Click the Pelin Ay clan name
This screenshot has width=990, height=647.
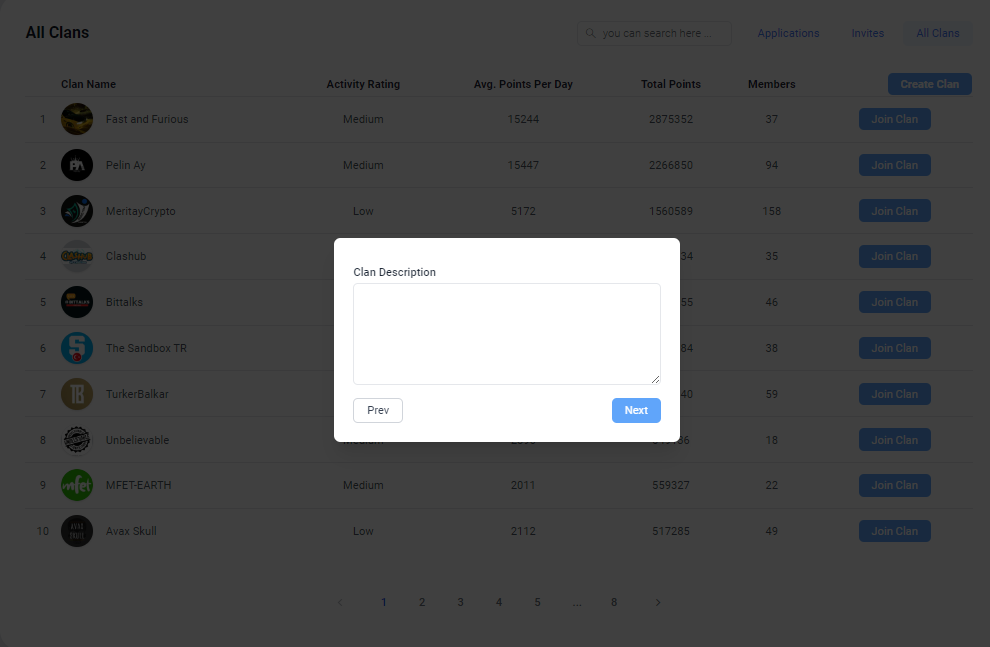(x=126, y=165)
